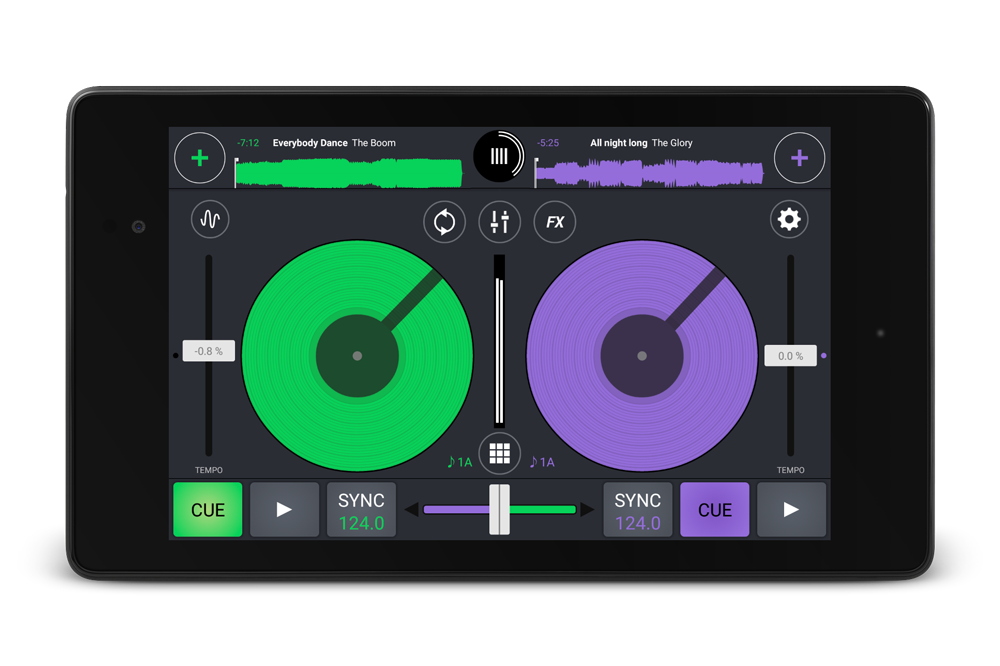The width and height of the screenshot is (1000, 666).
Task: Open the mixer equalizer sliders icon
Action: (499, 222)
